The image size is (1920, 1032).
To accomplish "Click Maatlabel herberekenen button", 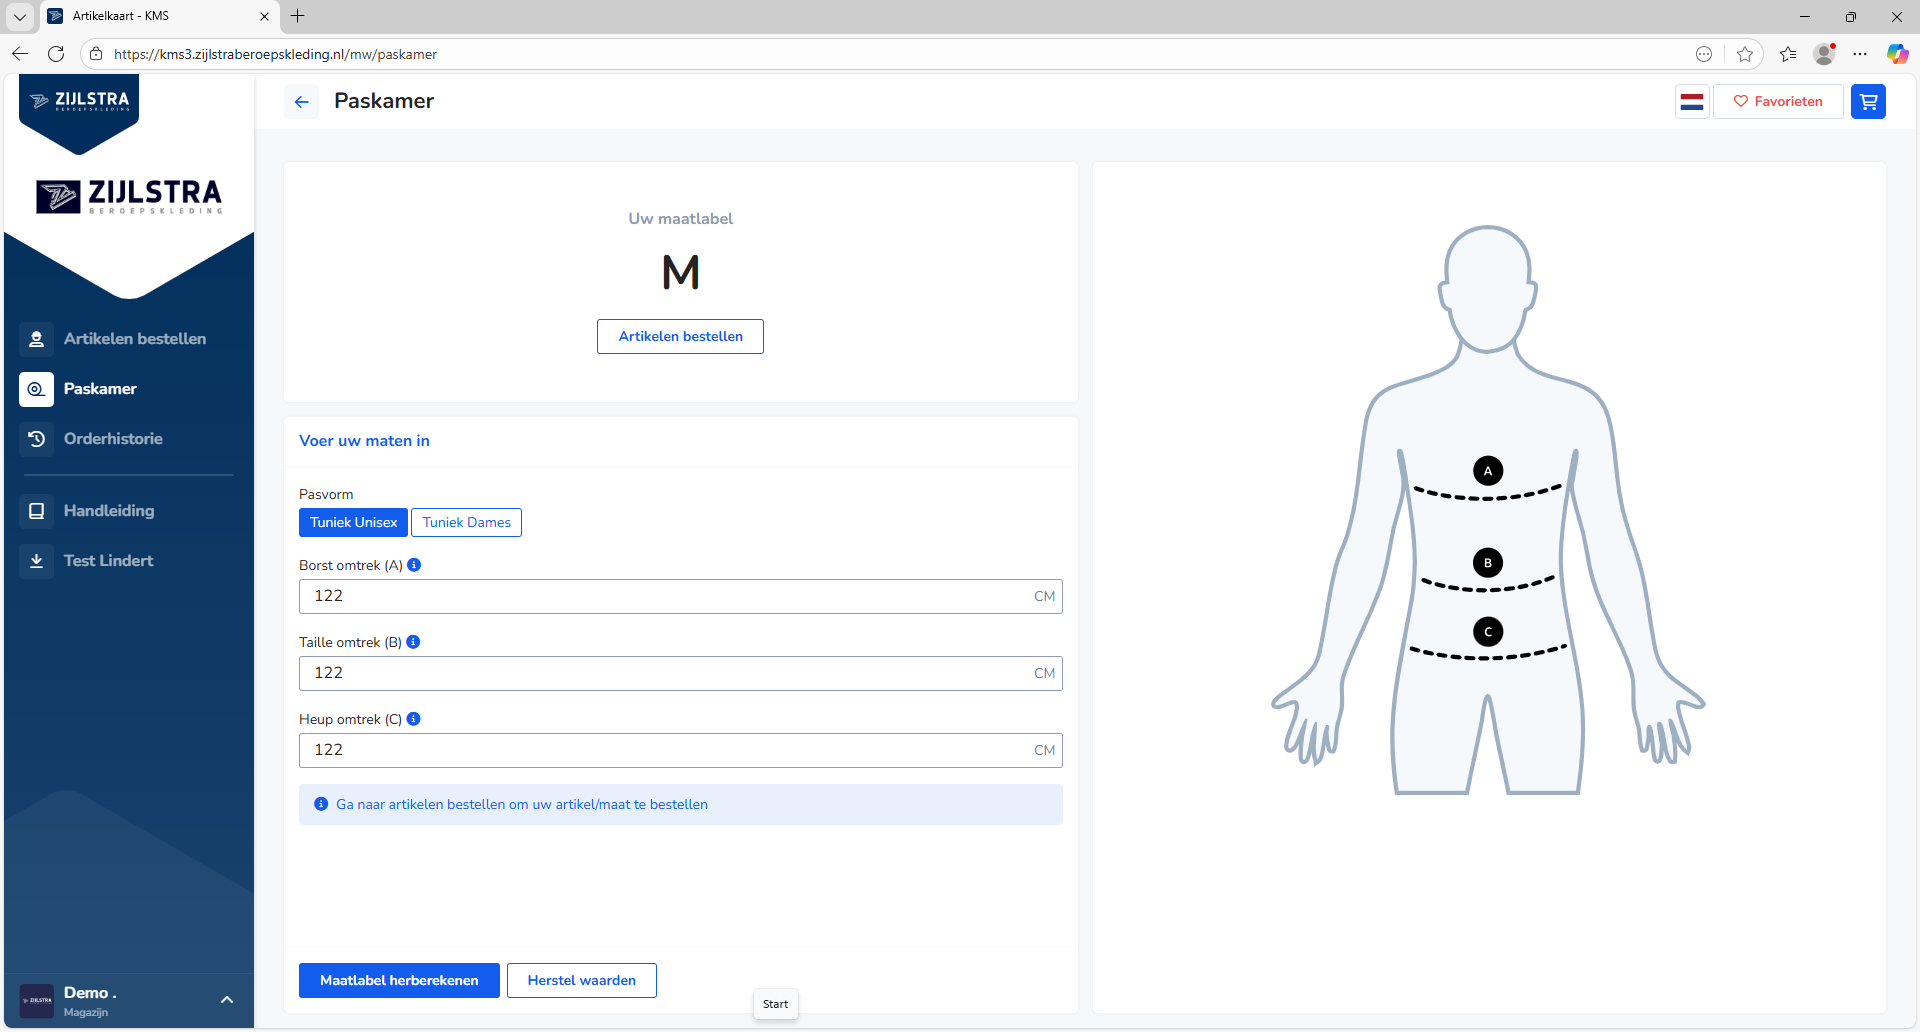I will (x=399, y=980).
